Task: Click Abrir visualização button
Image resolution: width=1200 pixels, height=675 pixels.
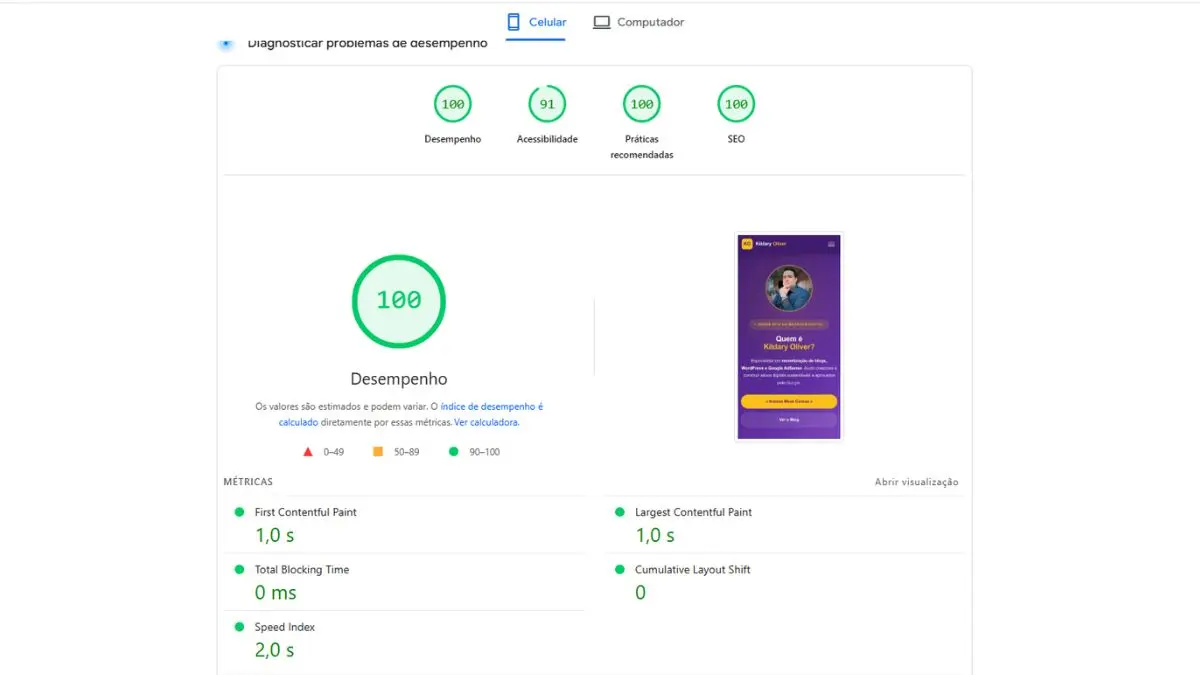Action: [x=916, y=482]
